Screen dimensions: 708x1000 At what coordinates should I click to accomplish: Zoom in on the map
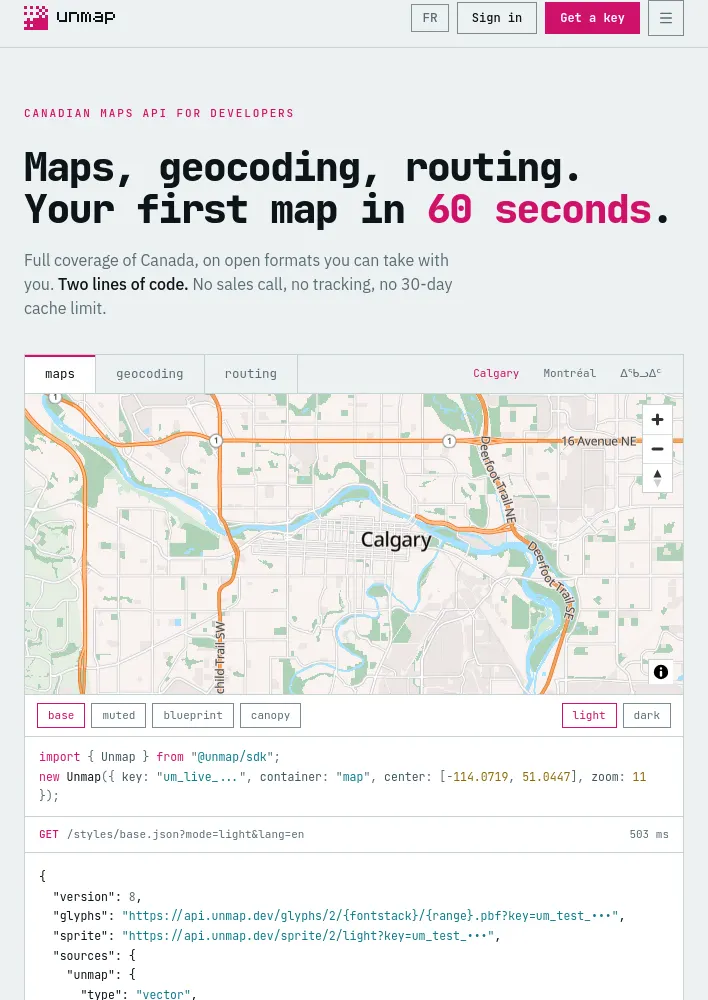coord(658,420)
